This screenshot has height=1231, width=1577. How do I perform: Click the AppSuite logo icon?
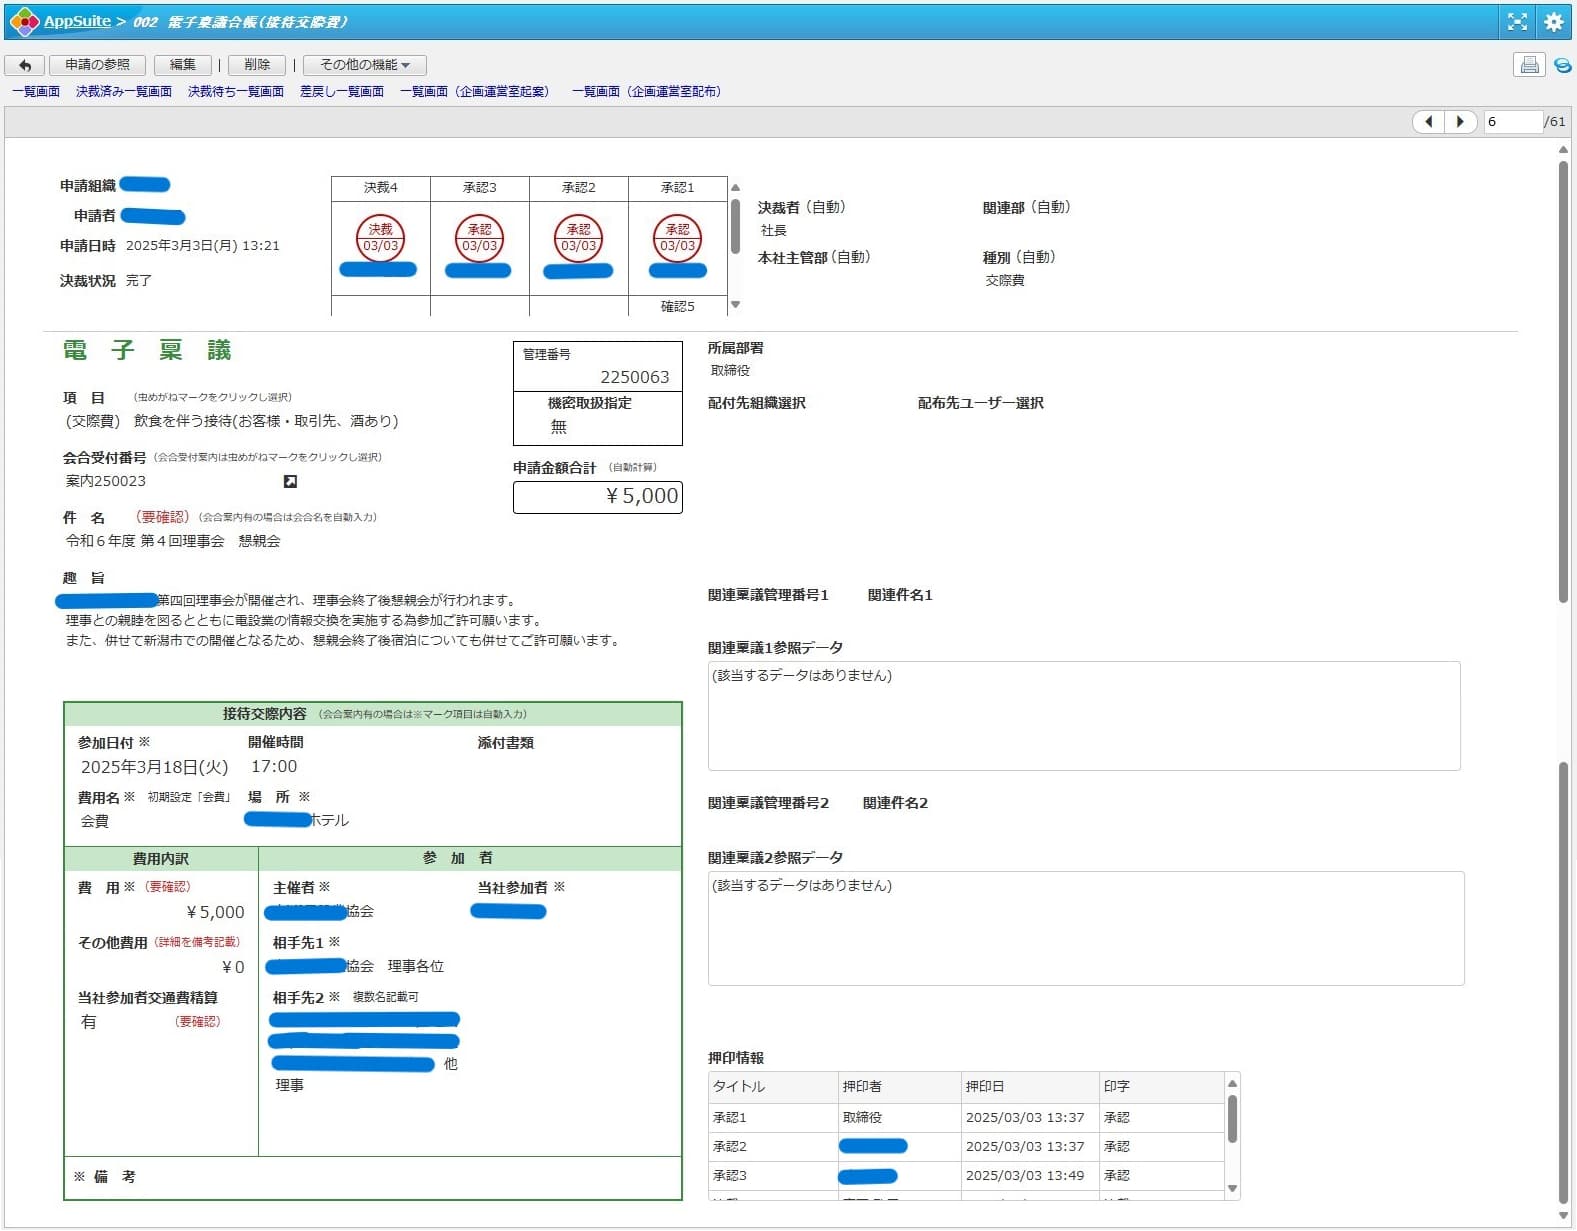pyautogui.click(x=23, y=21)
